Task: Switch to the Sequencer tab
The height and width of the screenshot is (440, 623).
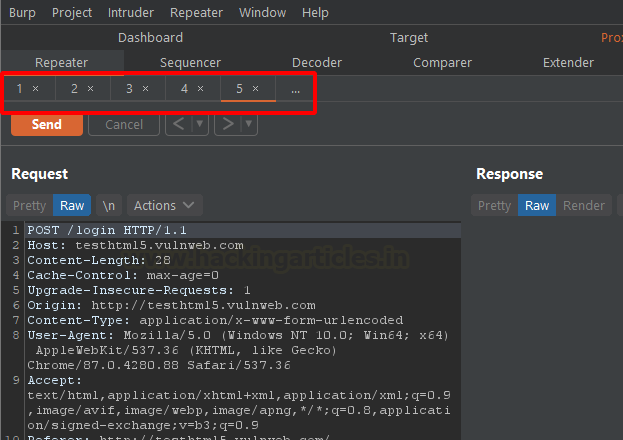Action: coord(190,63)
